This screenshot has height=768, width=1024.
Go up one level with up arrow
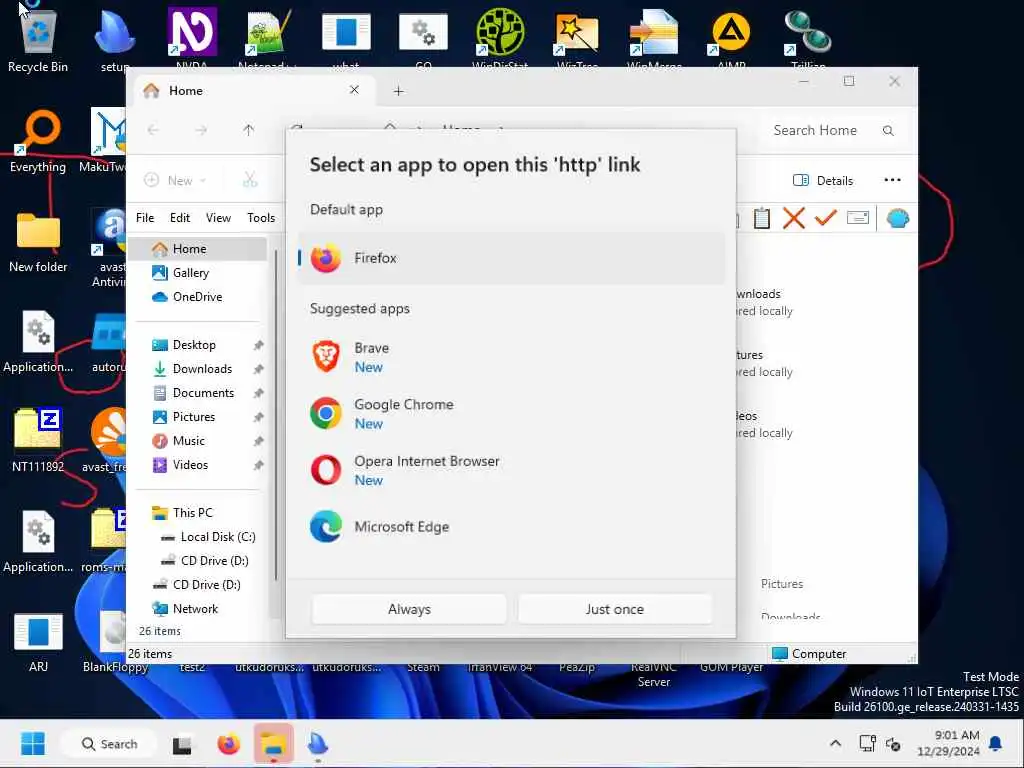248,130
